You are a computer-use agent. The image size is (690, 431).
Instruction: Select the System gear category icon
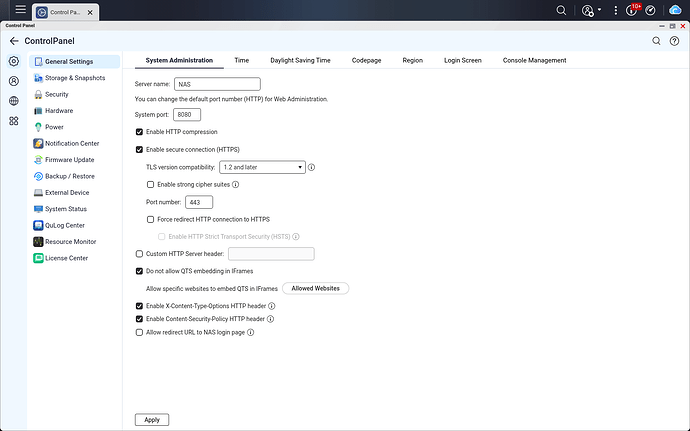pos(14,61)
